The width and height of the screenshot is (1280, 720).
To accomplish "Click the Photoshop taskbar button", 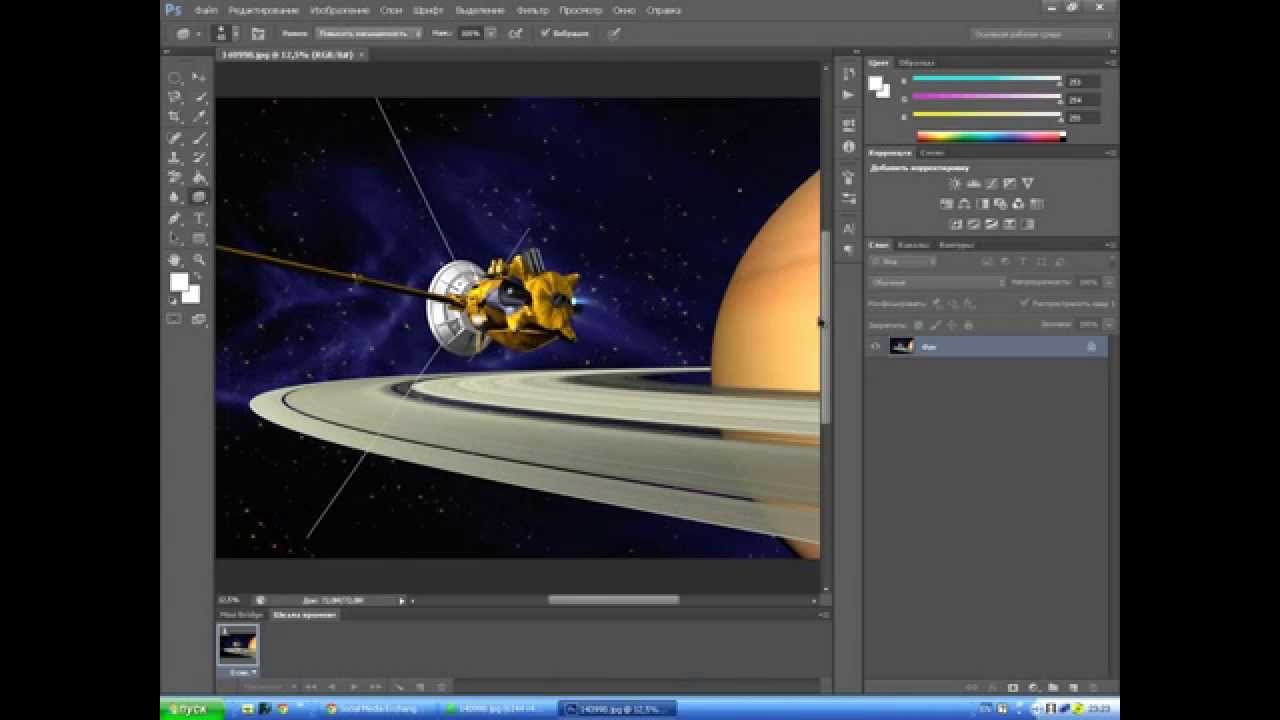I will (x=617, y=709).
